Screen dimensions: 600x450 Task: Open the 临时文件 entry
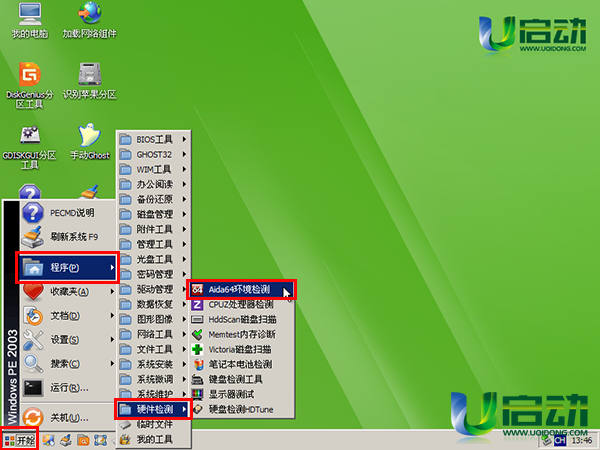(153, 424)
